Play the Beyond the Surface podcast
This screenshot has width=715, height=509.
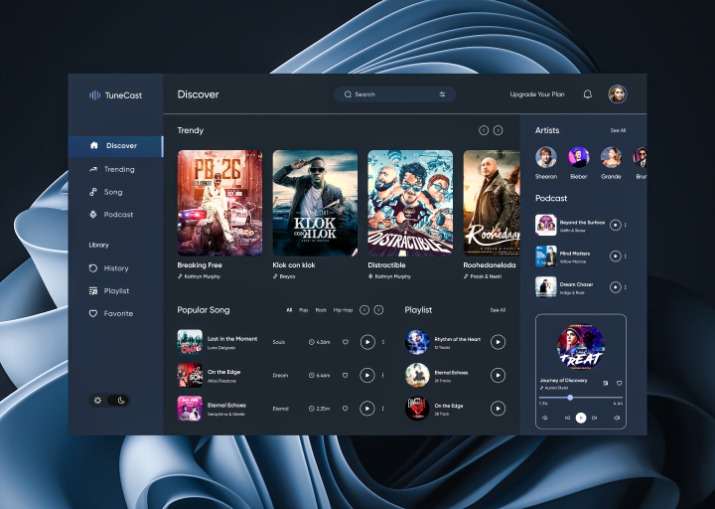(615, 226)
